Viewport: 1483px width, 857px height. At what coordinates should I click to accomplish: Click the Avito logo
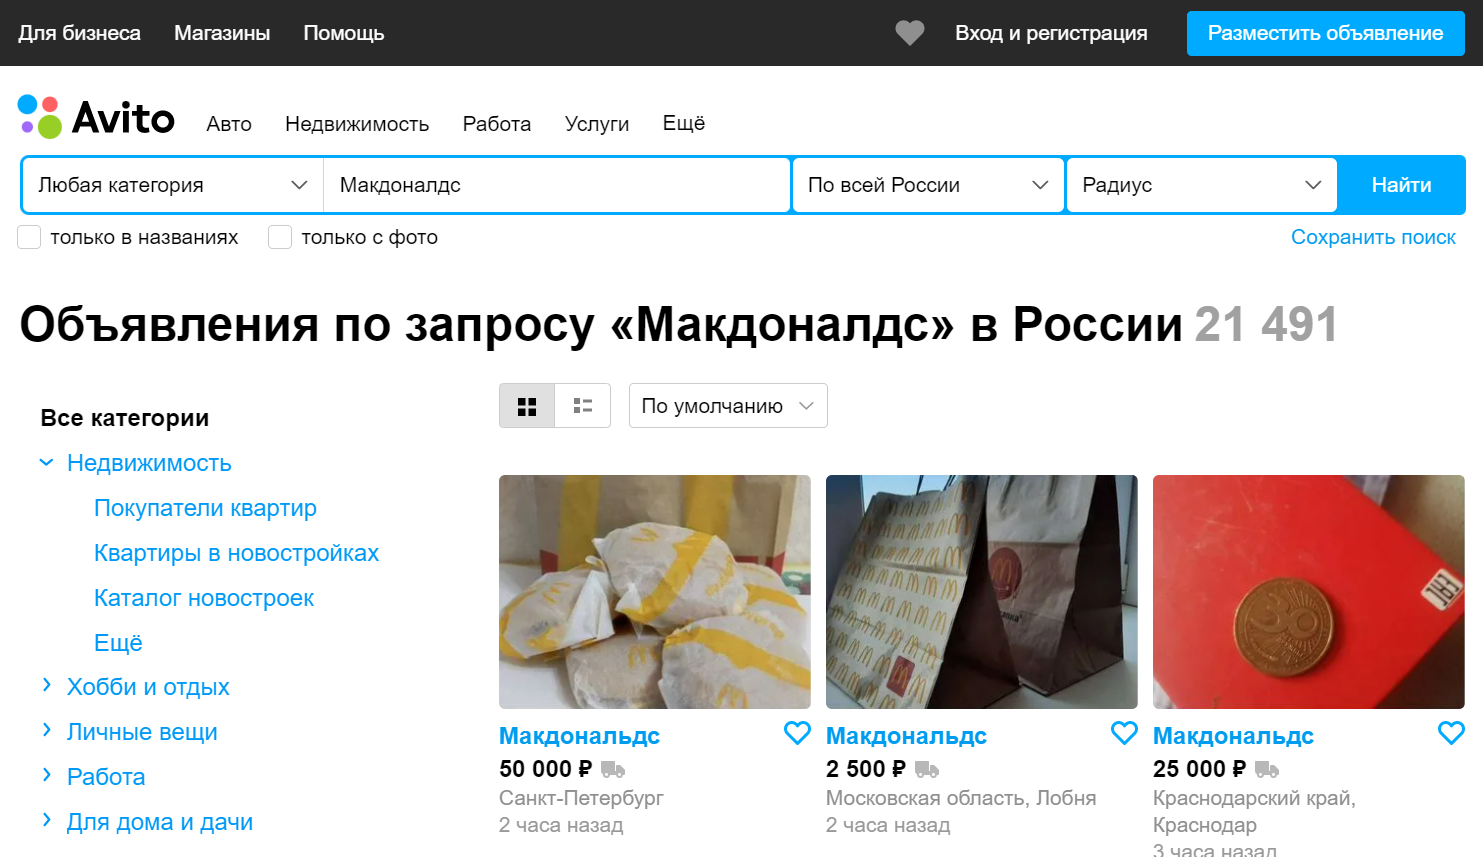[x=96, y=118]
